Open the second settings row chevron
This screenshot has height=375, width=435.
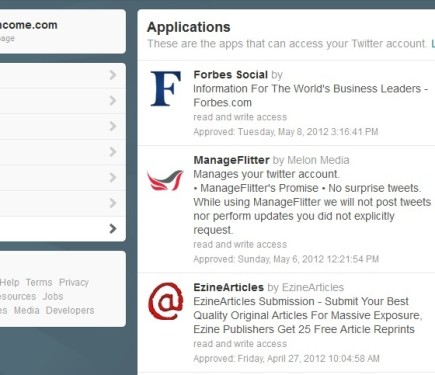click(x=113, y=101)
